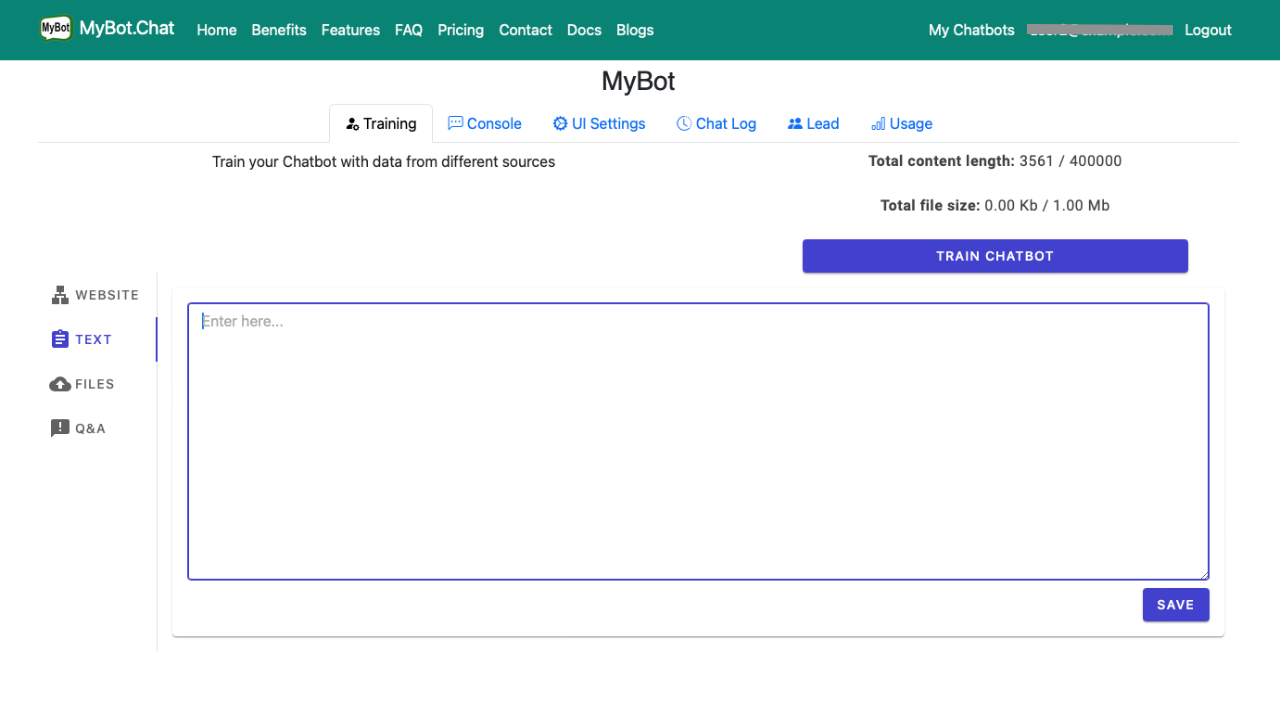Open the Docs navigation link
Screen dimensions: 1280x703
(584, 30)
